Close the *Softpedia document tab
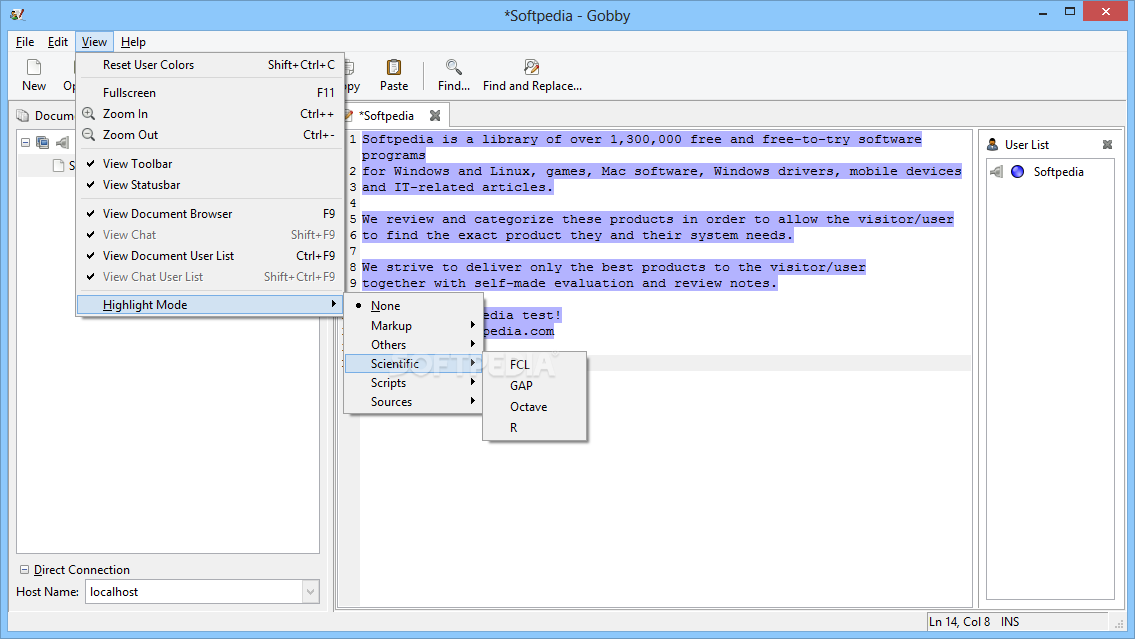 pos(435,116)
